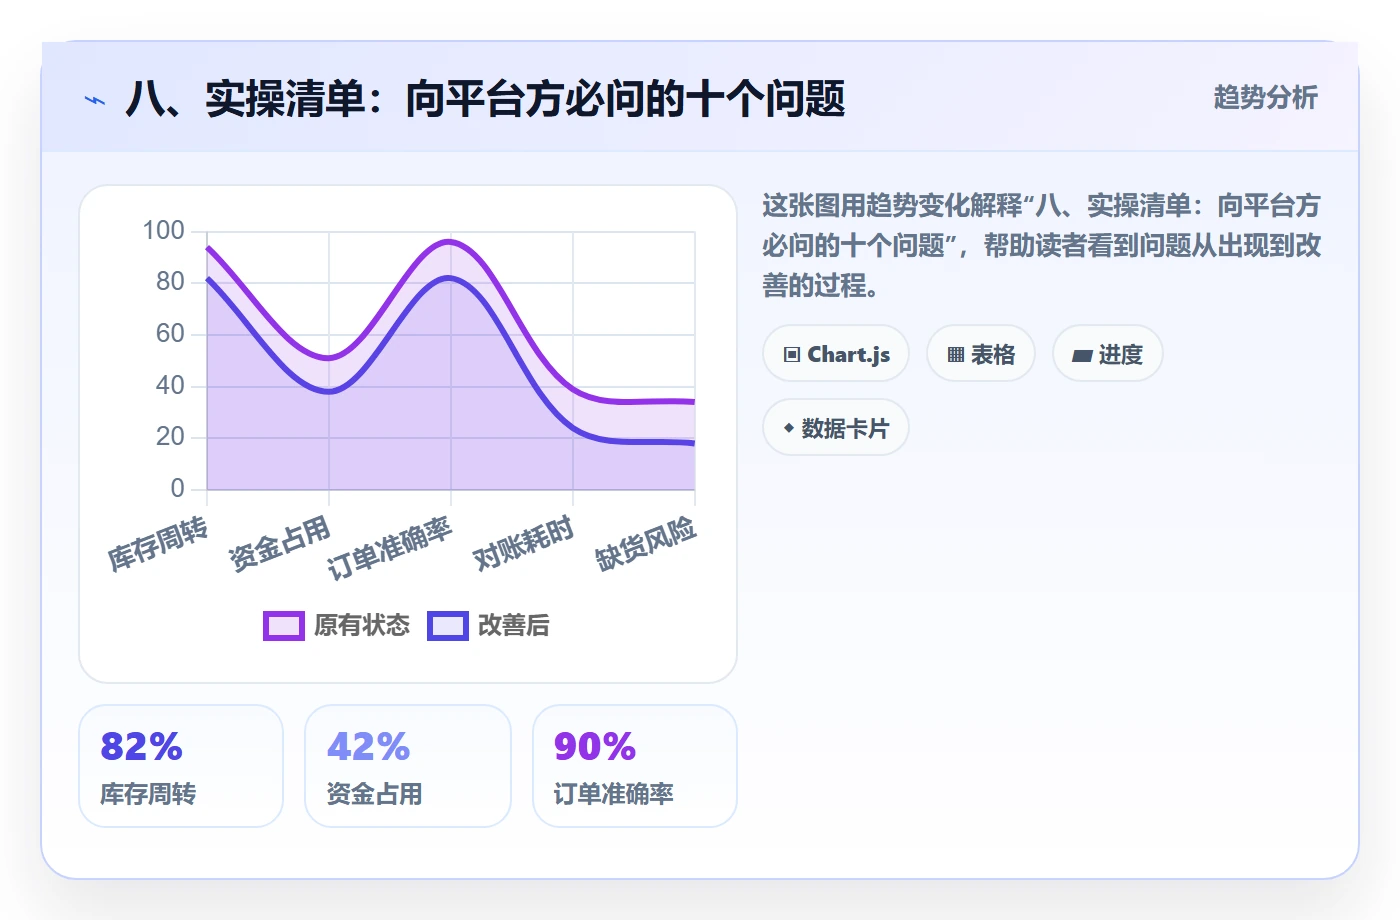Click the lightning bolt icon beside the title

point(95,100)
